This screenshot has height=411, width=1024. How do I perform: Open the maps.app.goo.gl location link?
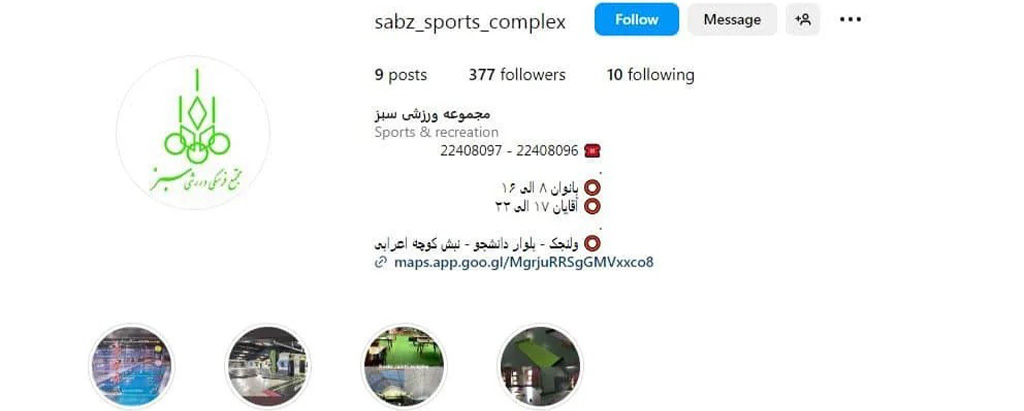click(x=523, y=263)
